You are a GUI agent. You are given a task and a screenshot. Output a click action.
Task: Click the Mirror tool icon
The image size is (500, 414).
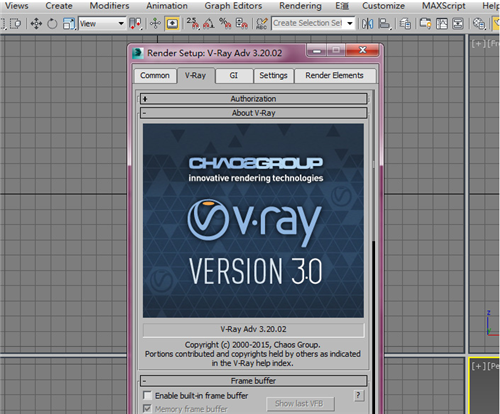click(x=367, y=24)
